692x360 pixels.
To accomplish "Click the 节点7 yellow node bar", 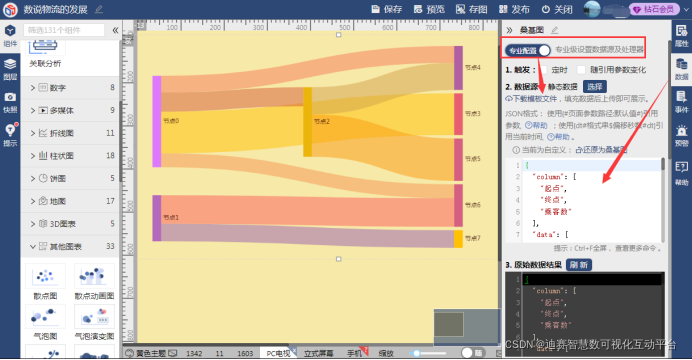I will pos(459,239).
